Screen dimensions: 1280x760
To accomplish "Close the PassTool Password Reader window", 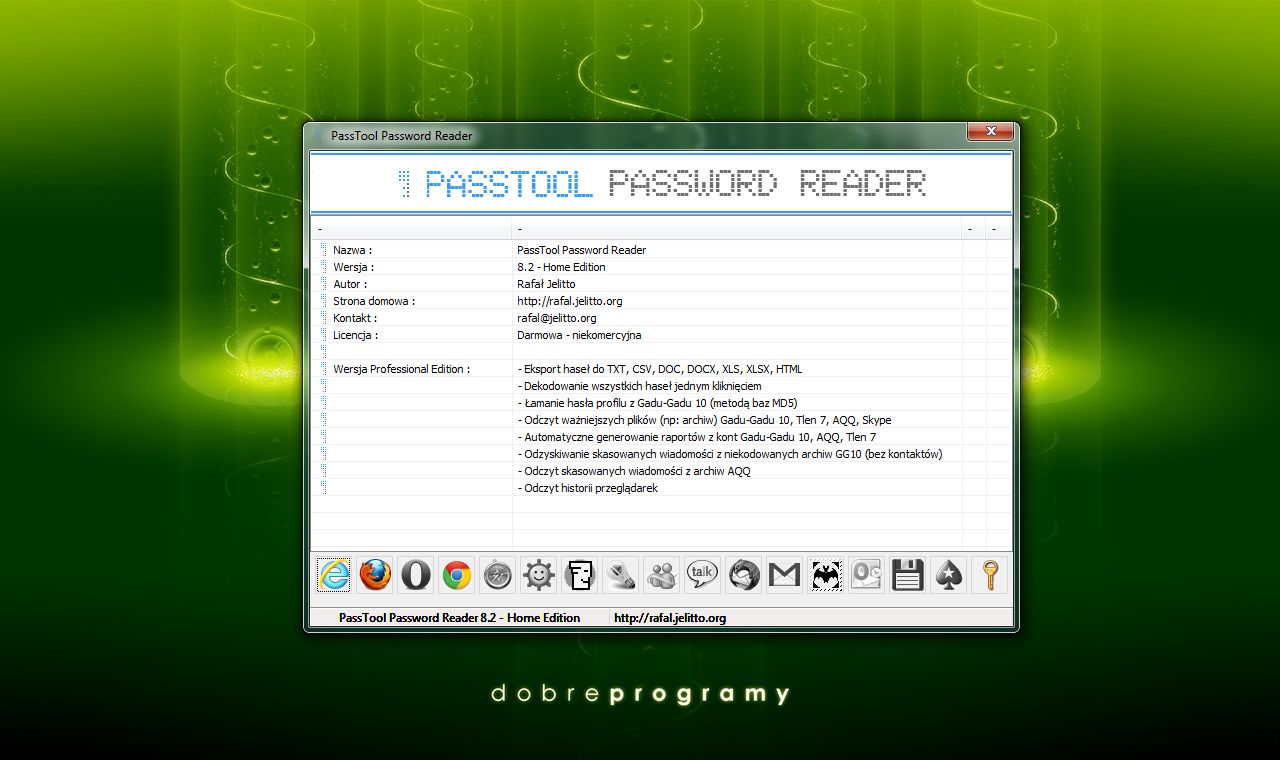I will click(990, 131).
